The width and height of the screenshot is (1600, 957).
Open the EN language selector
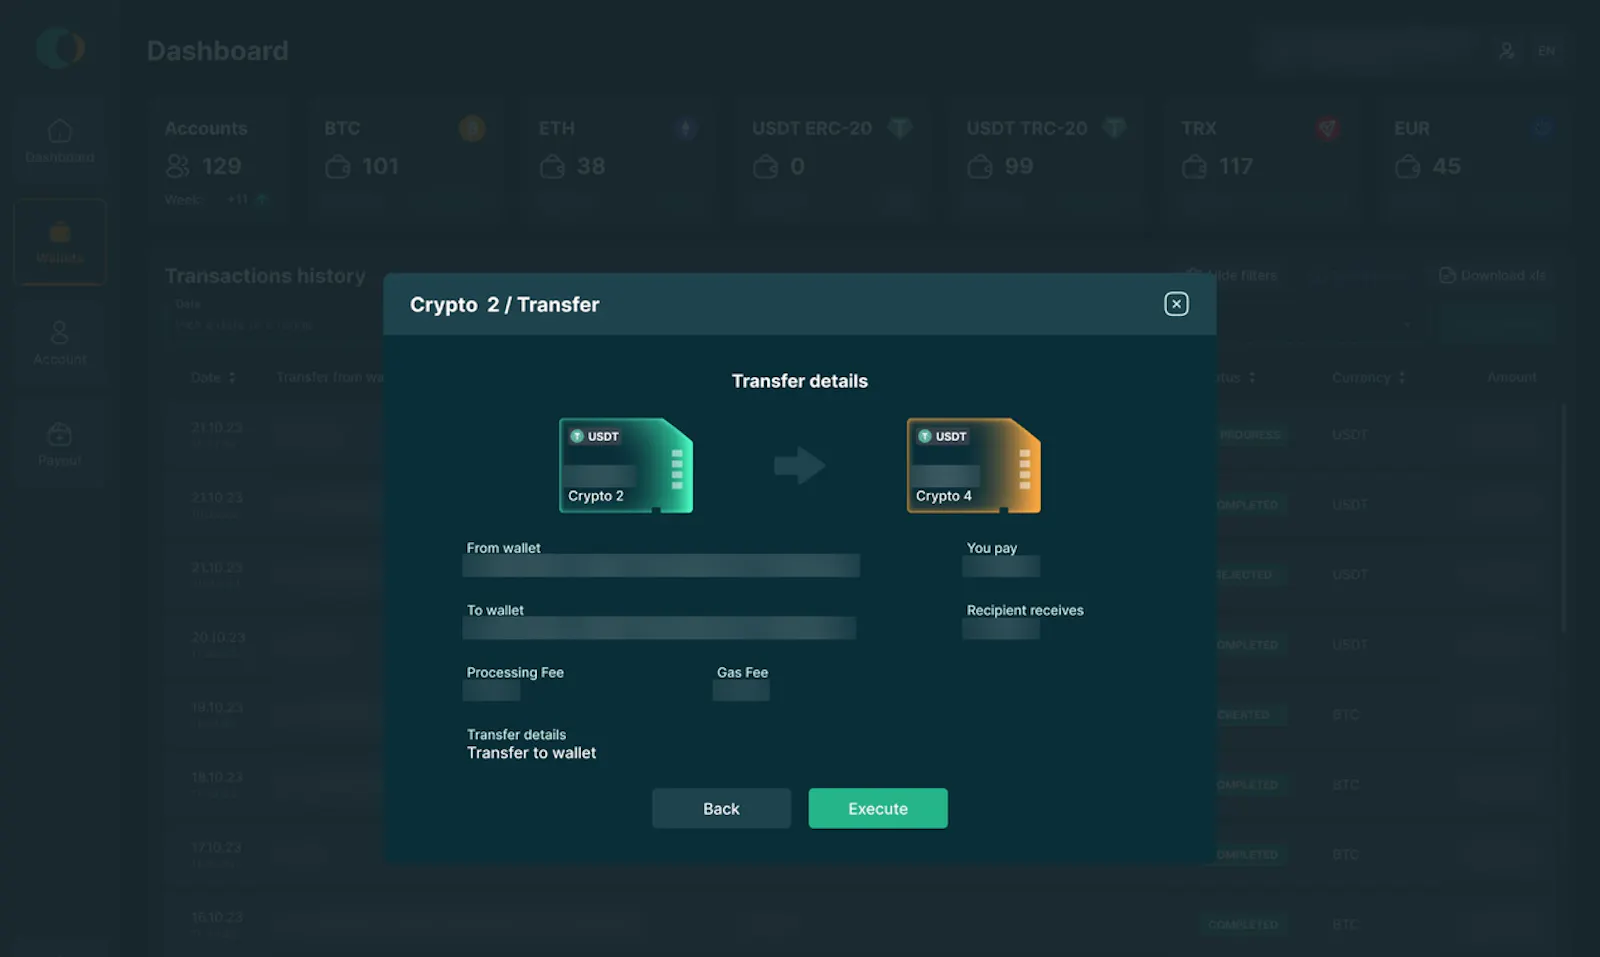1547,50
